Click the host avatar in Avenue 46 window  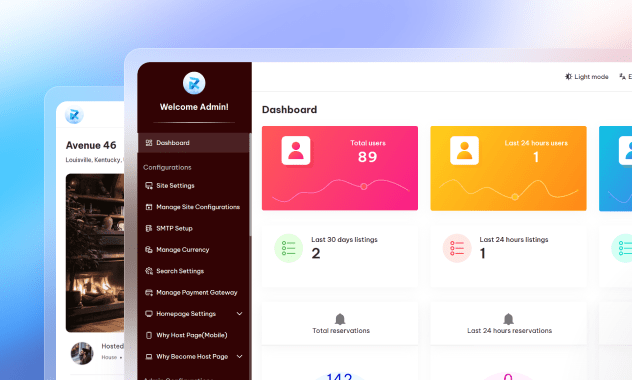coord(82,353)
